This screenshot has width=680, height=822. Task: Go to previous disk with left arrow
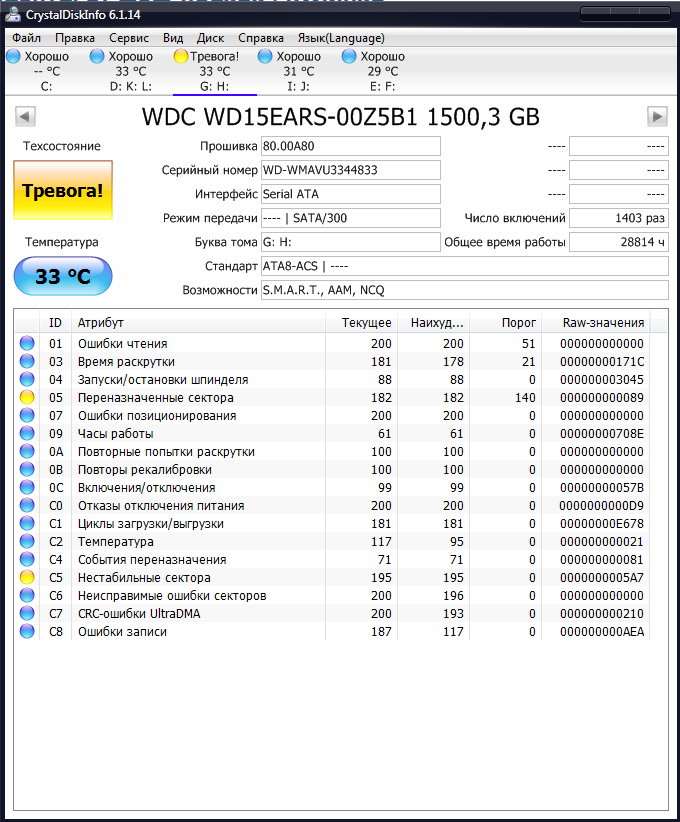point(25,116)
